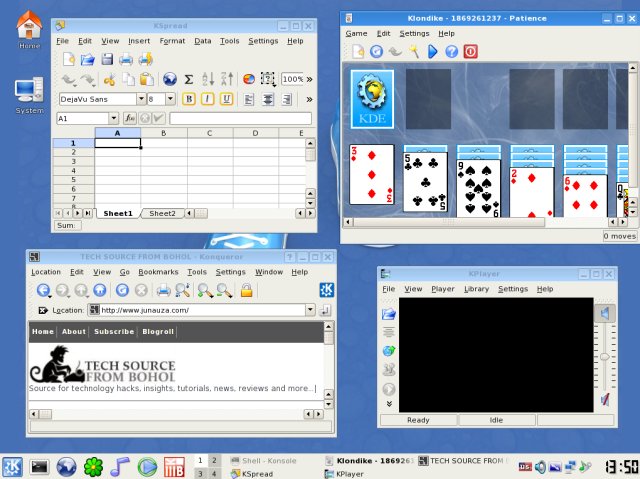Open the Format menu in KSpread
The image size is (640, 479).
[172, 41]
